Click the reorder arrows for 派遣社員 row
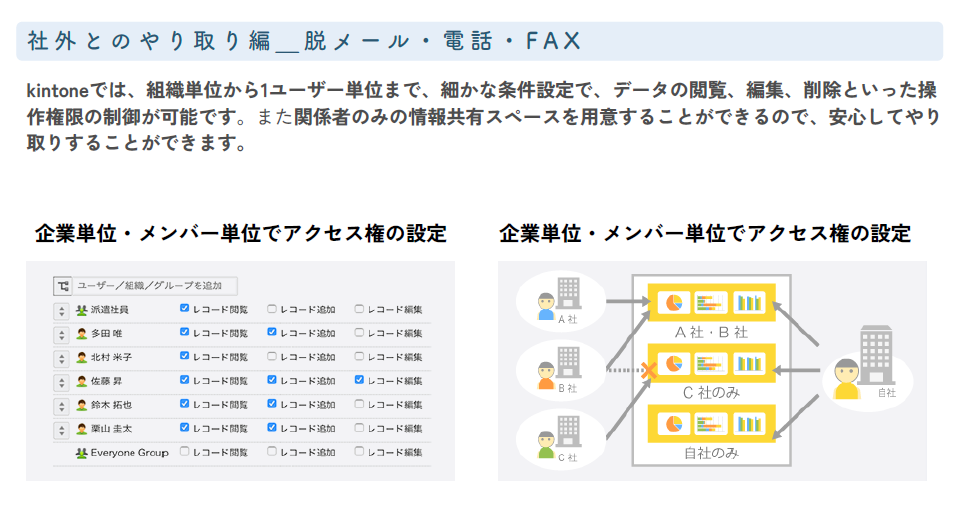Screen dimensions: 978x525 coord(61,311)
